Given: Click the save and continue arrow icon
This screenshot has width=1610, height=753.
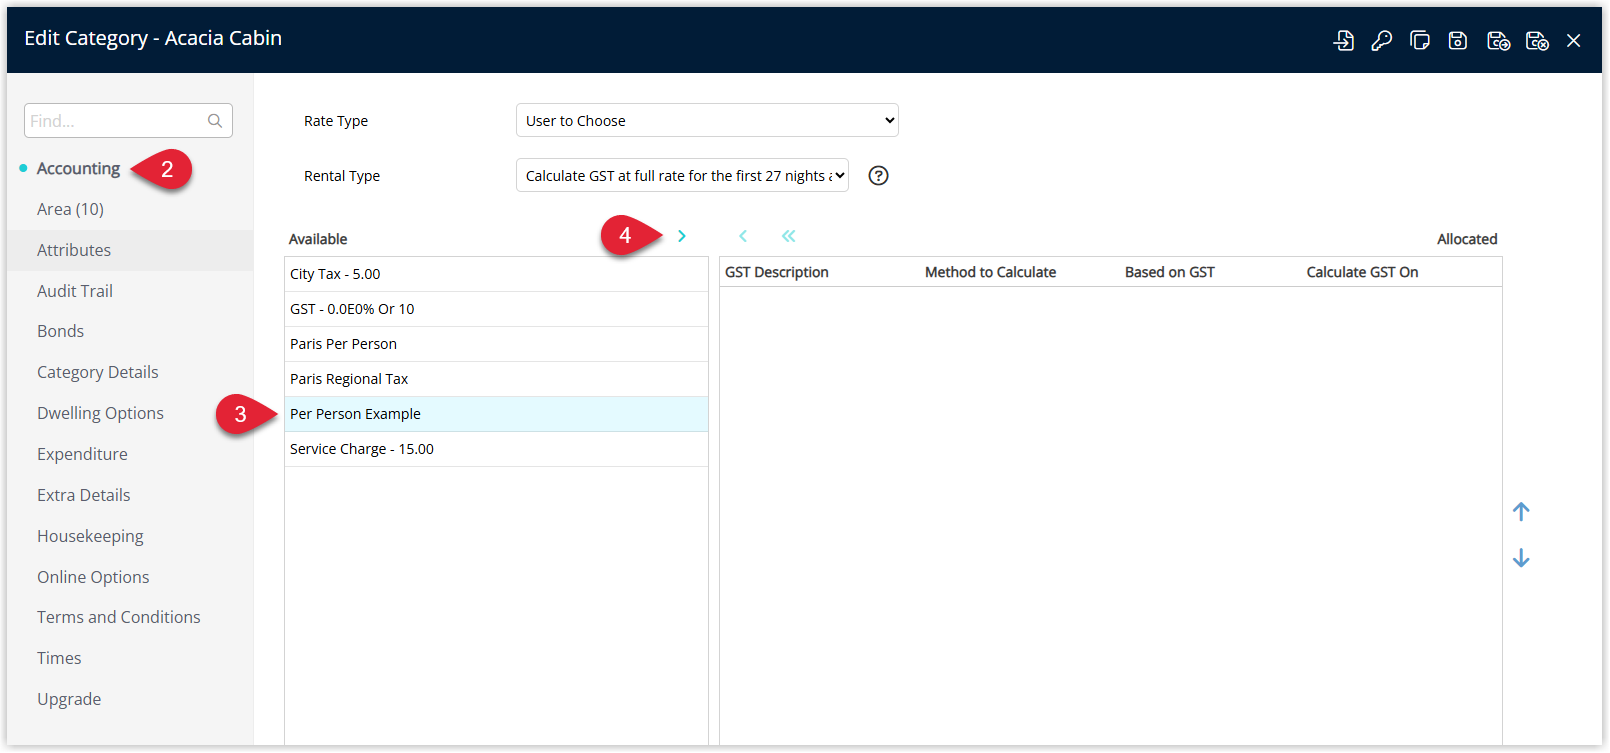Looking at the screenshot, I should point(1498,40).
